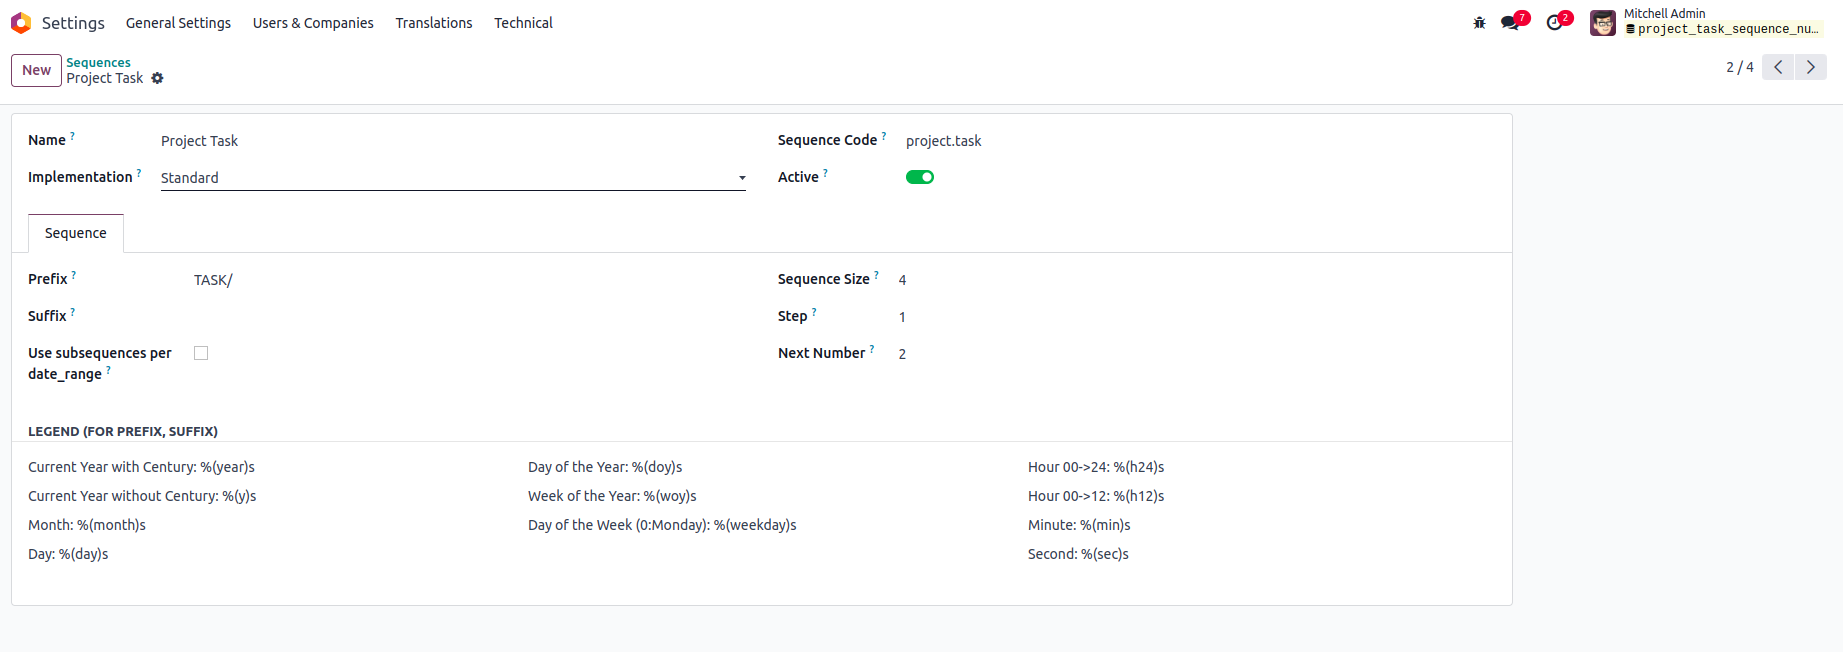Open the debug bug icon menu
The height and width of the screenshot is (652, 1843).
click(x=1479, y=23)
